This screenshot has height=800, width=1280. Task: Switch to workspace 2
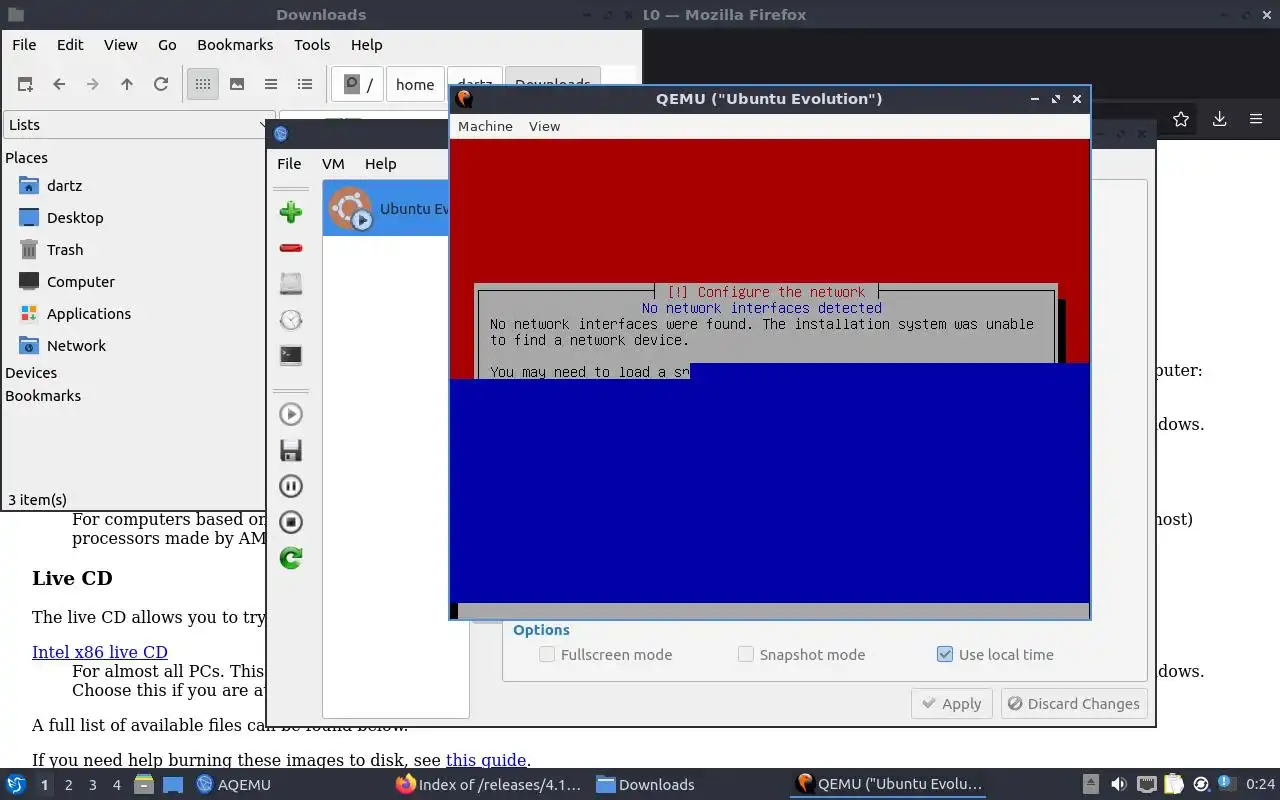pos(68,785)
